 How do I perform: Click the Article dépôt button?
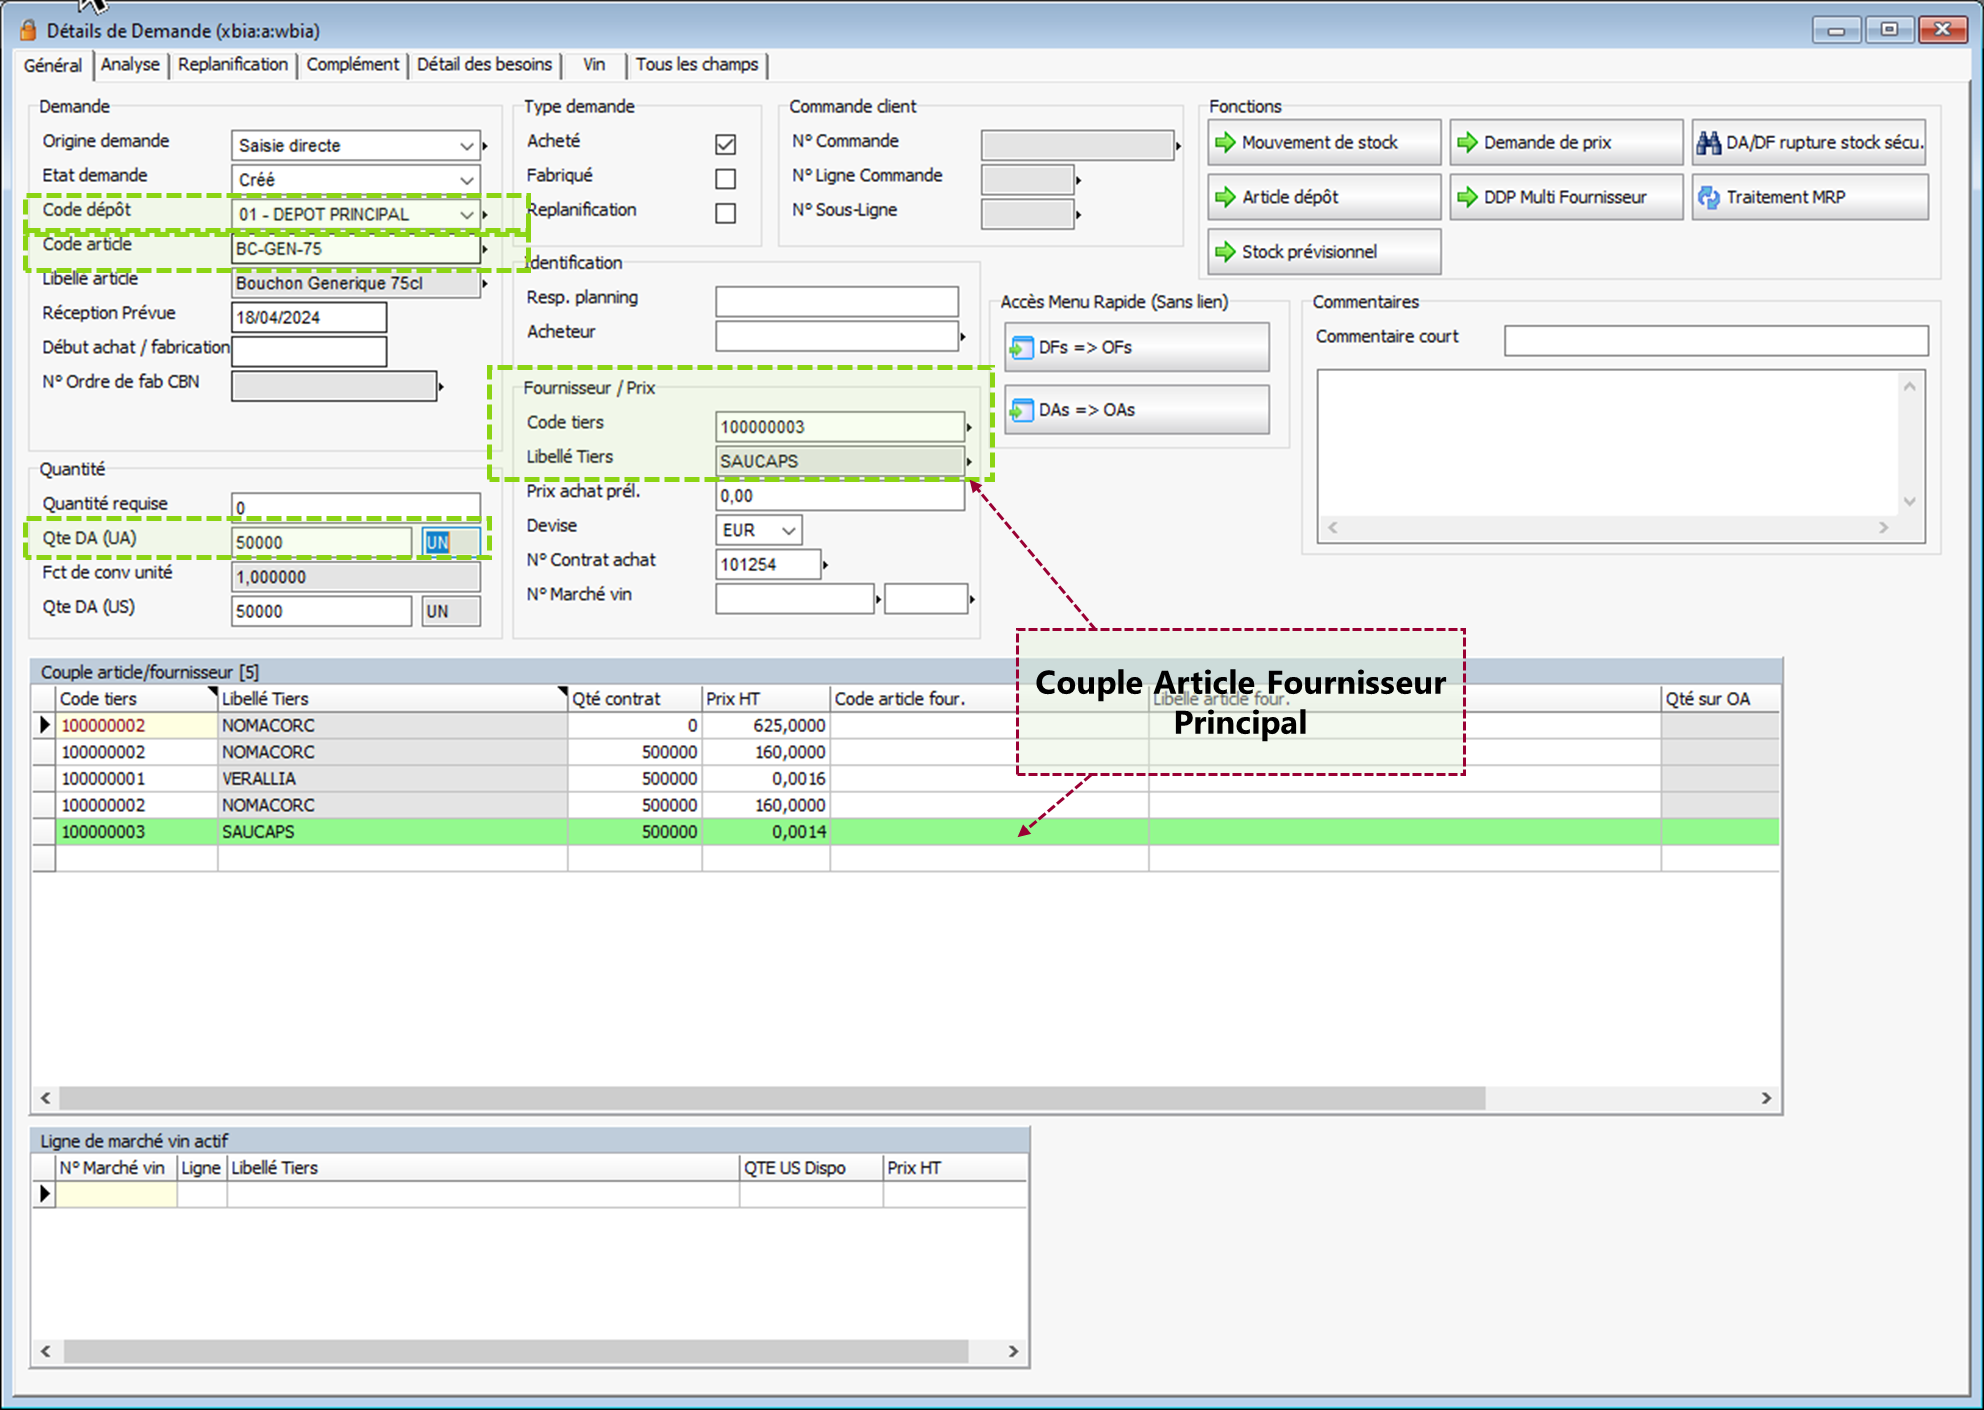(x=1323, y=197)
